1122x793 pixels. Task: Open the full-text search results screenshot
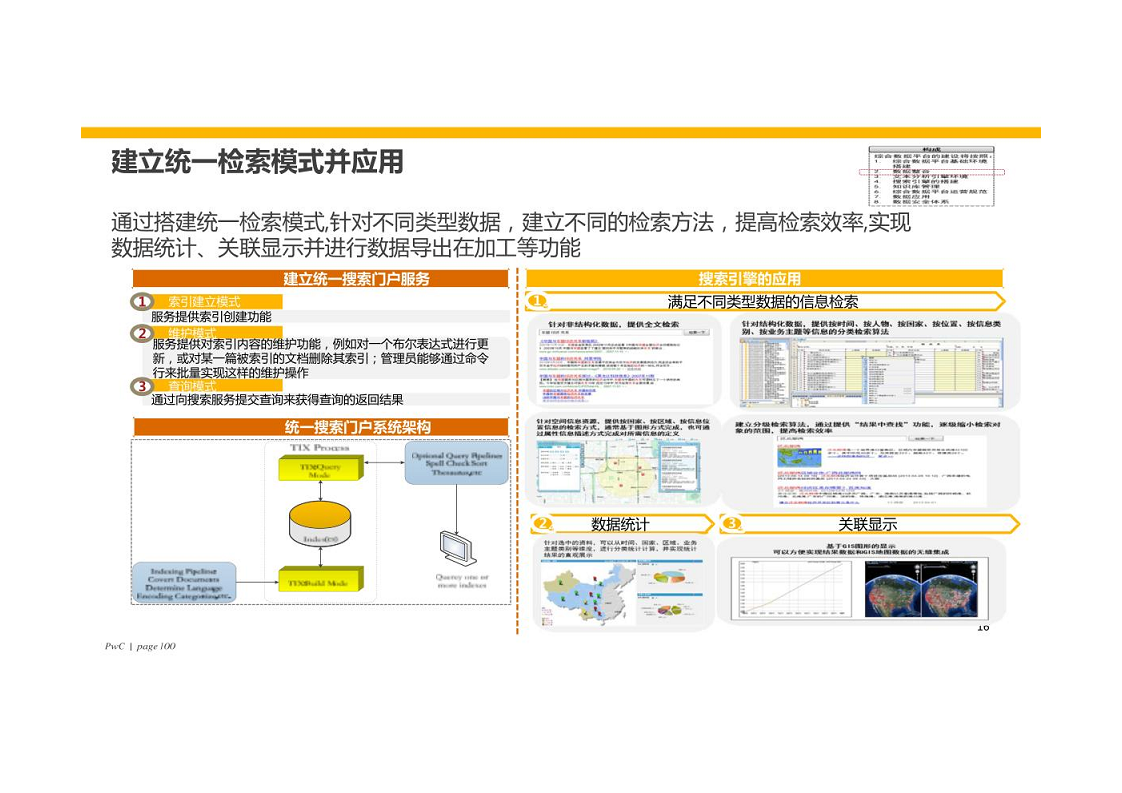coord(624,367)
